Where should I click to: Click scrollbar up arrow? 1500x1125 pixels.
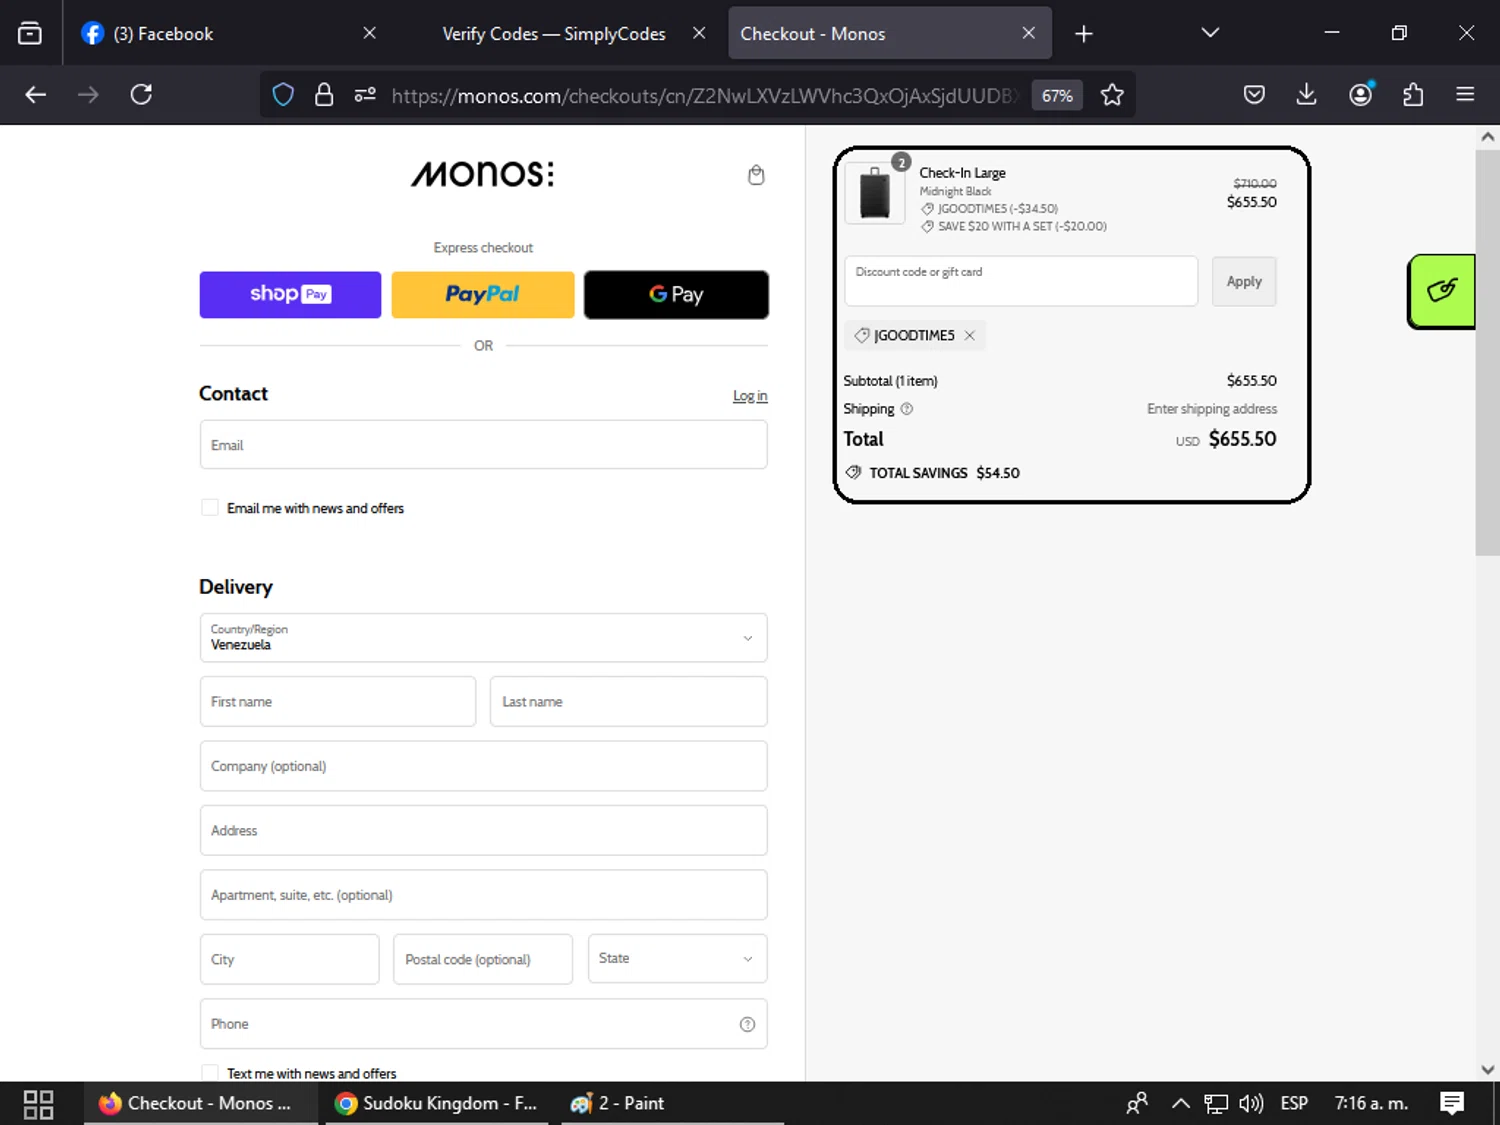click(1487, 137)
